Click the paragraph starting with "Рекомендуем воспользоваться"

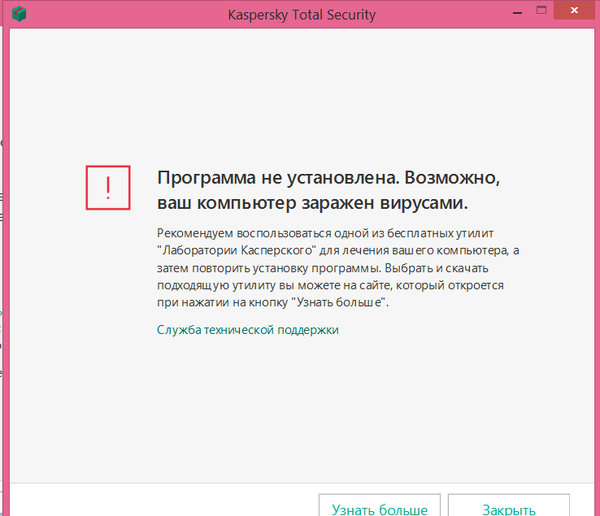pos(338,268)
